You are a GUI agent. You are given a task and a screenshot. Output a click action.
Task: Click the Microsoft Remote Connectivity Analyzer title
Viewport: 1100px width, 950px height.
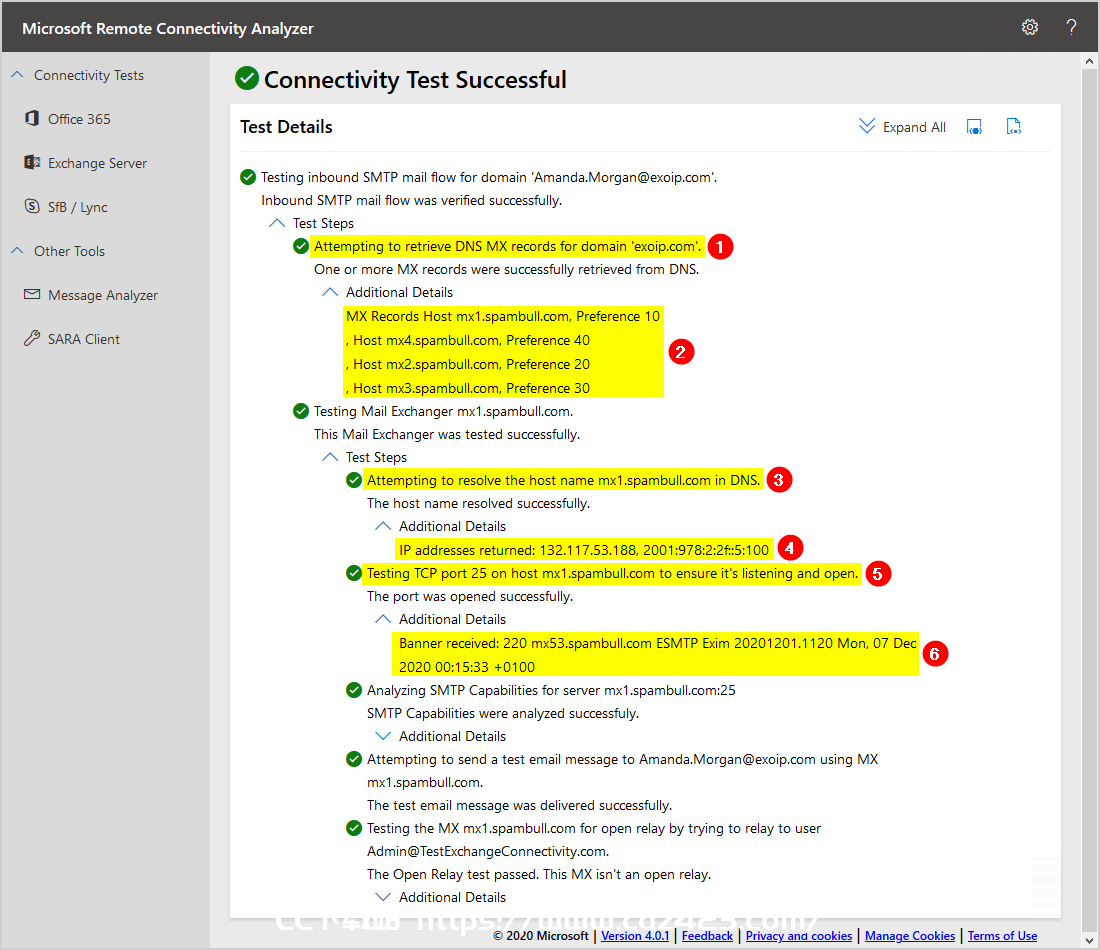click(168, 28)
